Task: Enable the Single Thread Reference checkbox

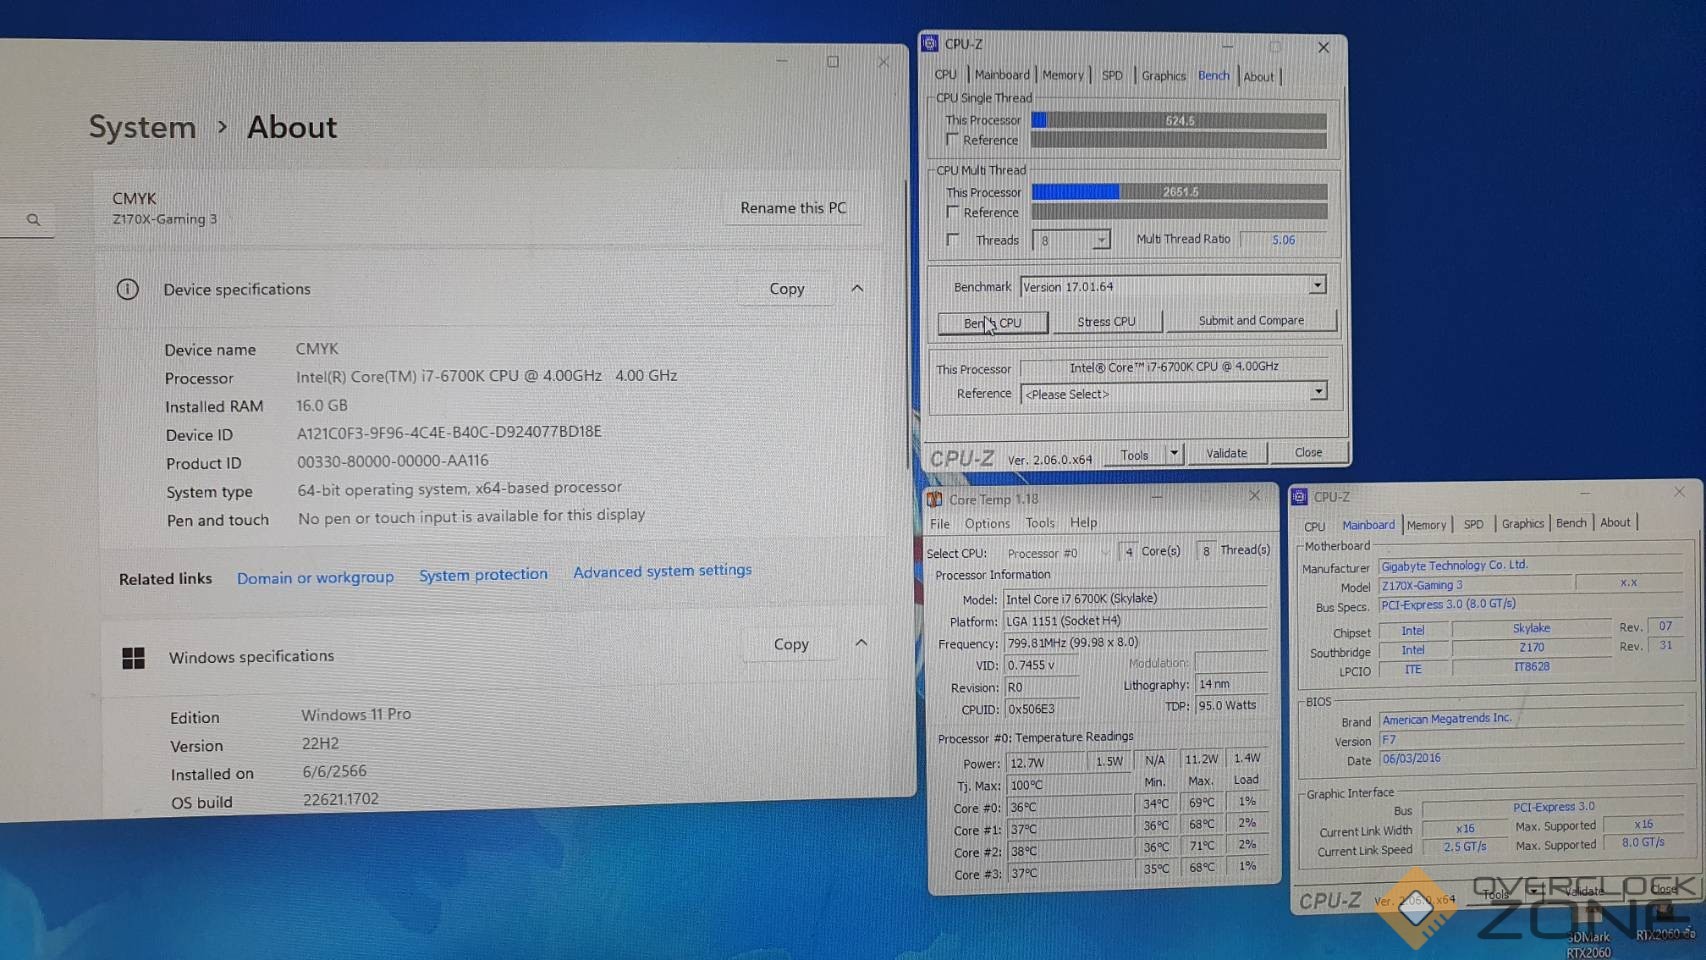Action: pos(952,140)
